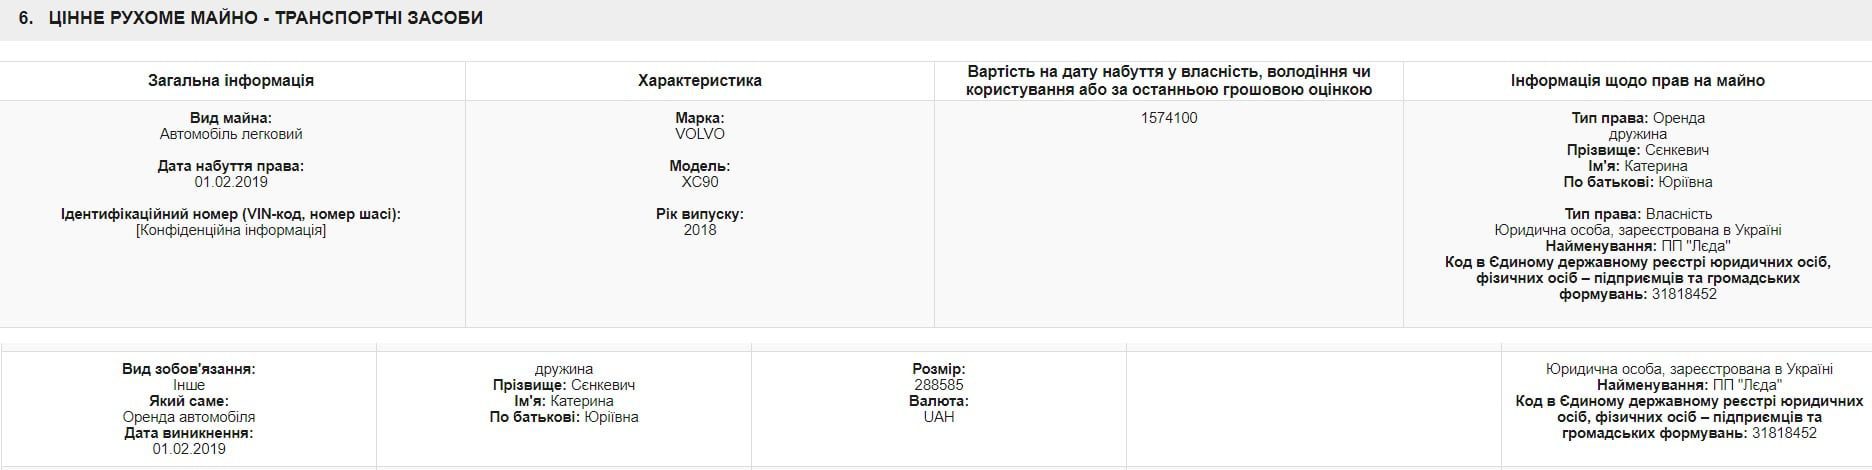Click the 1574100 cost value
Screen dimensions: 1872x470
coord(1169,118)
